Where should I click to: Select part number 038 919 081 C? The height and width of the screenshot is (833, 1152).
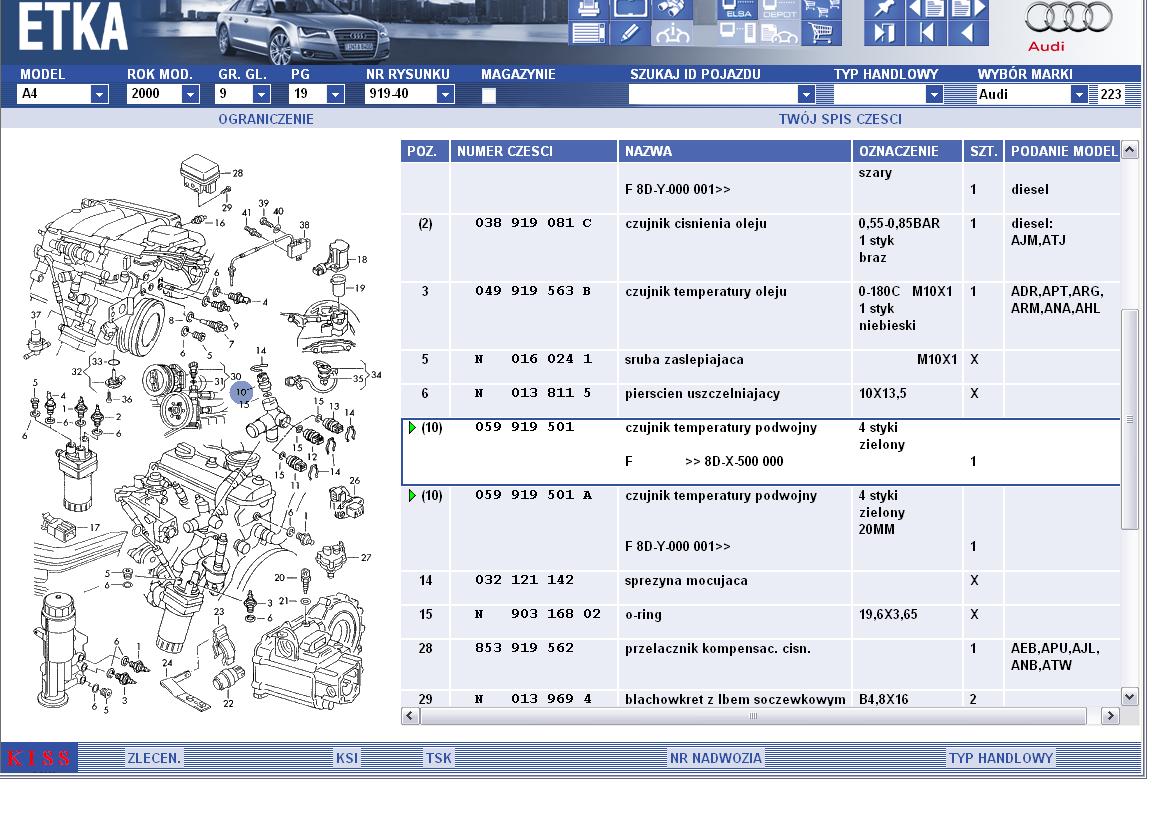pyautogui.click(x=533, y=223)
